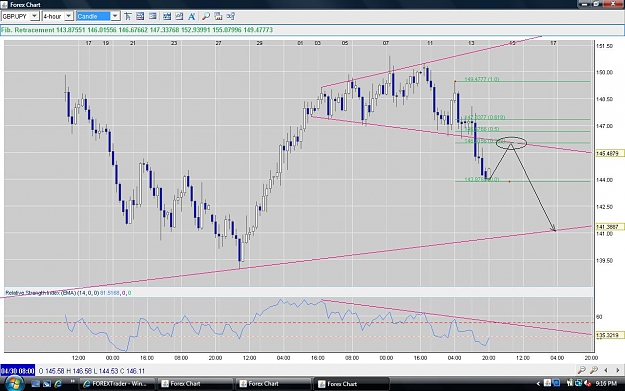Screen dimensions: 625x391
Task: Click the volume icon in system tray
Action: click(588, 383)
